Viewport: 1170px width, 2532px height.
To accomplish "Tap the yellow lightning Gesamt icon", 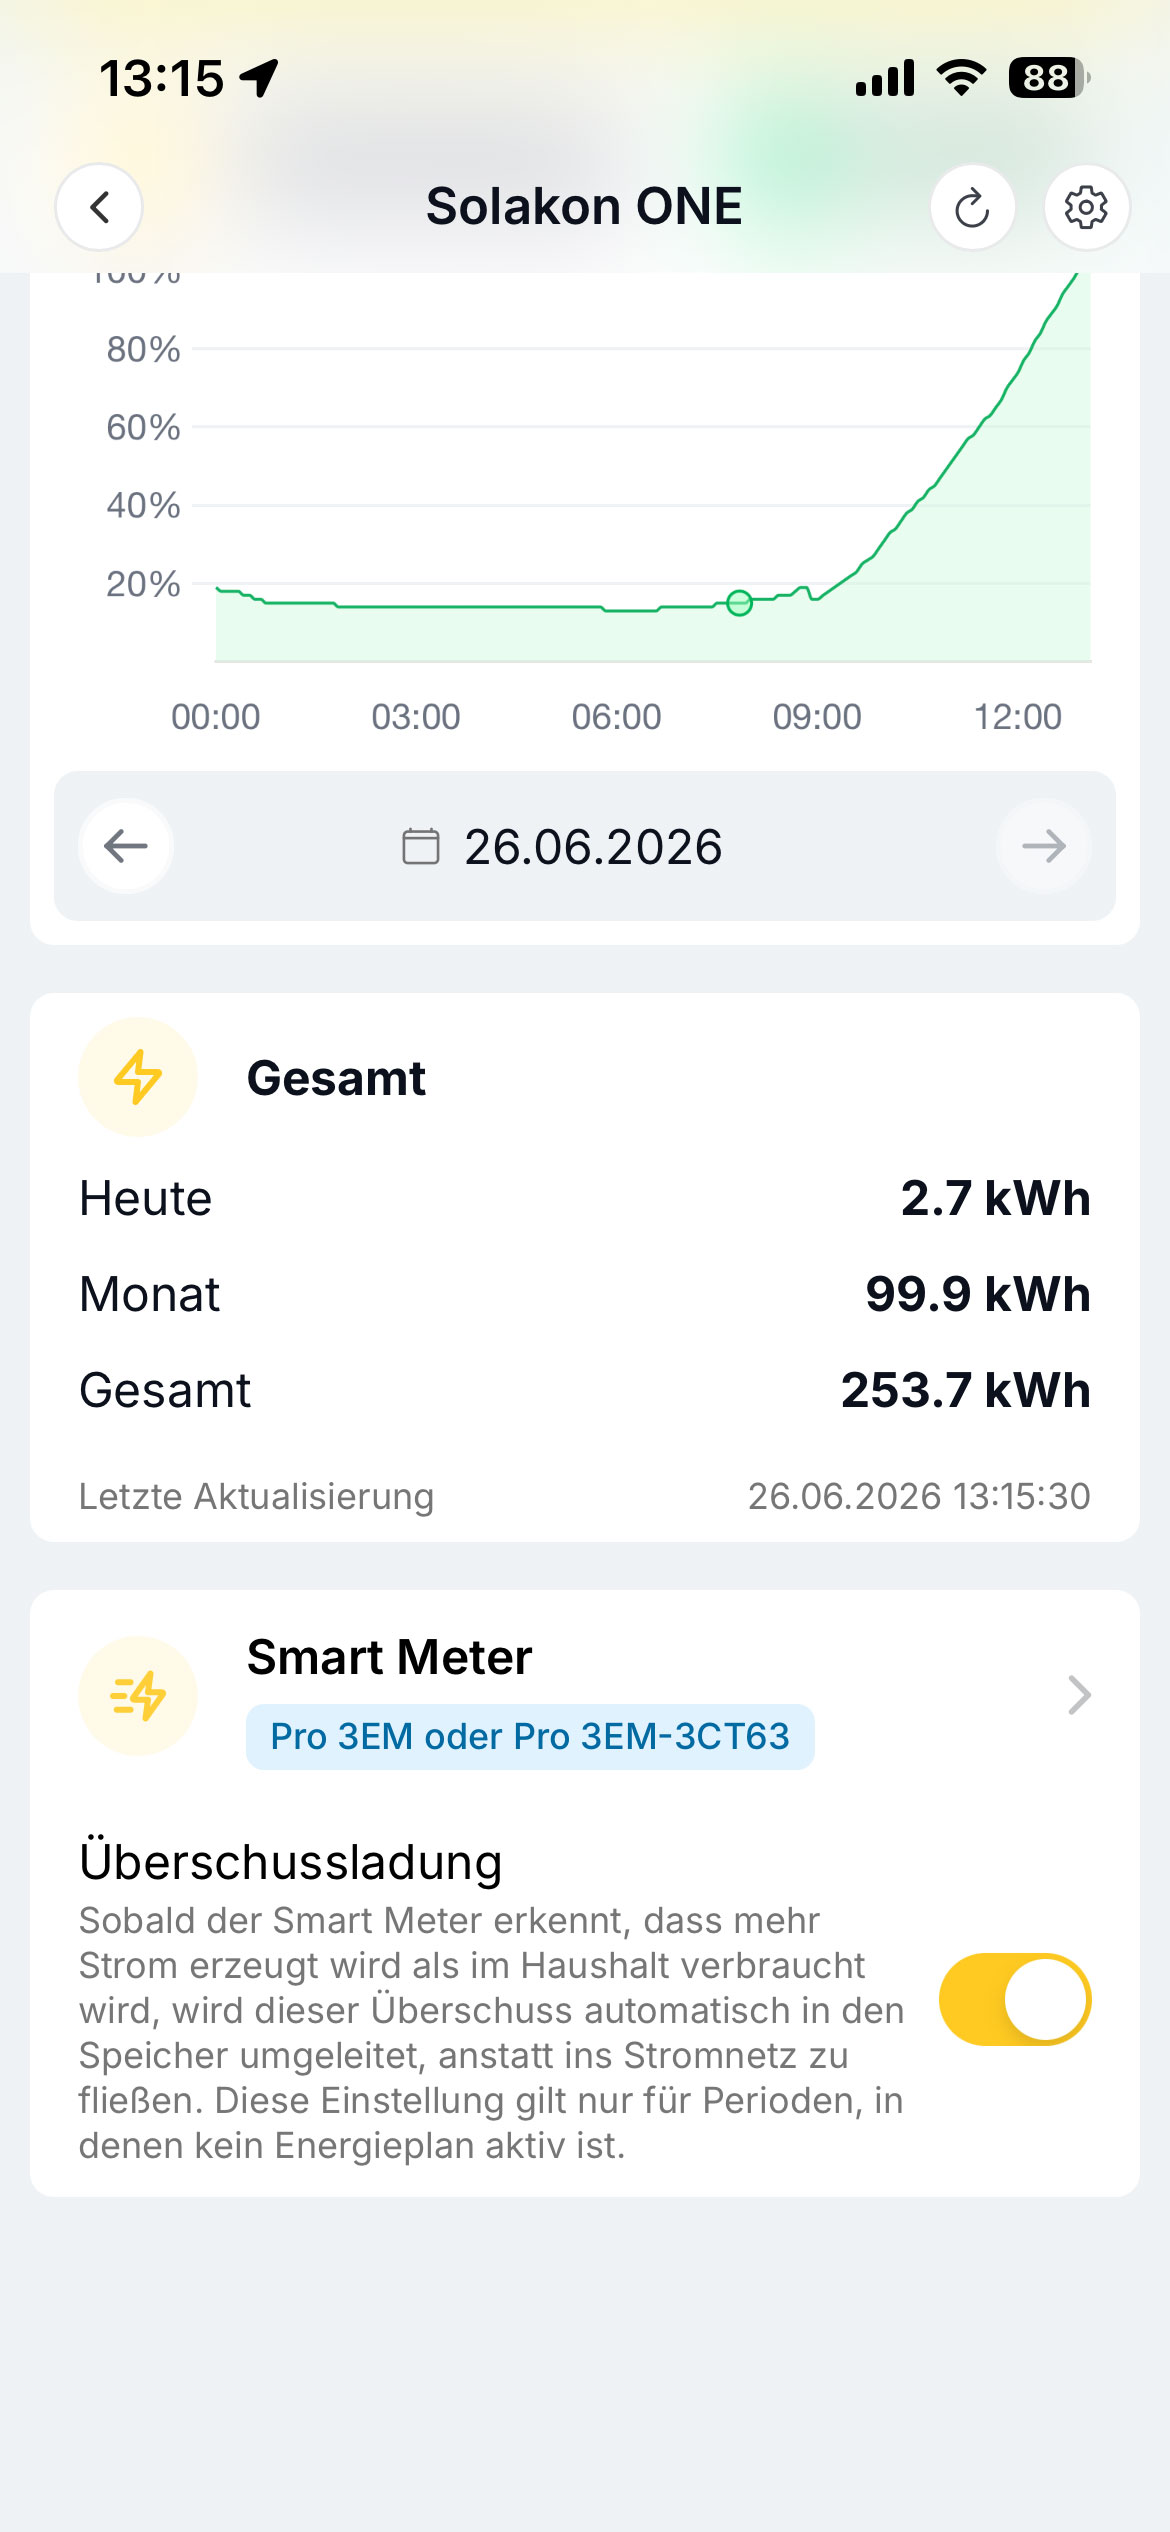I will pyautogui.click(x=138, y=1077).
